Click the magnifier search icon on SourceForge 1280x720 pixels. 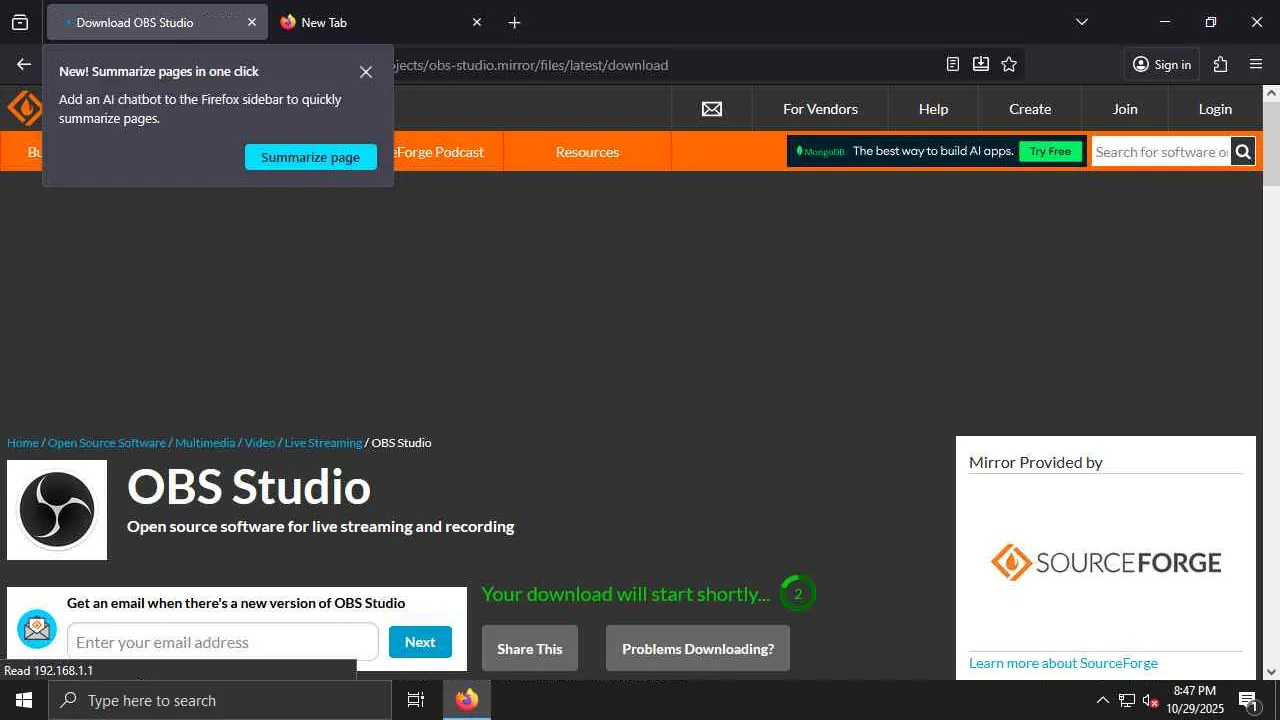coord(1243,152)
